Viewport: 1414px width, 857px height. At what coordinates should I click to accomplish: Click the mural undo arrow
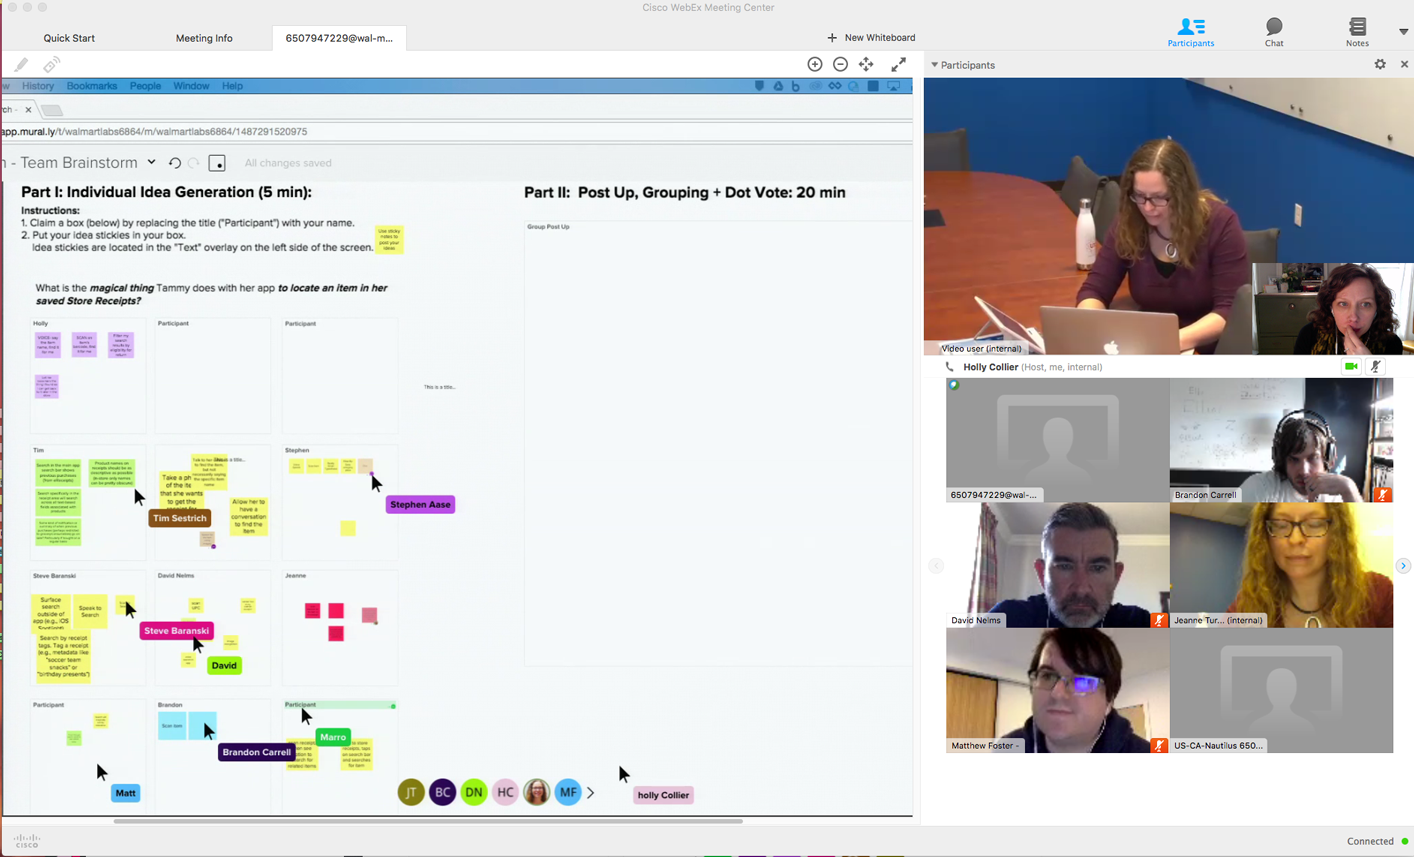click(x=174, y=163)
